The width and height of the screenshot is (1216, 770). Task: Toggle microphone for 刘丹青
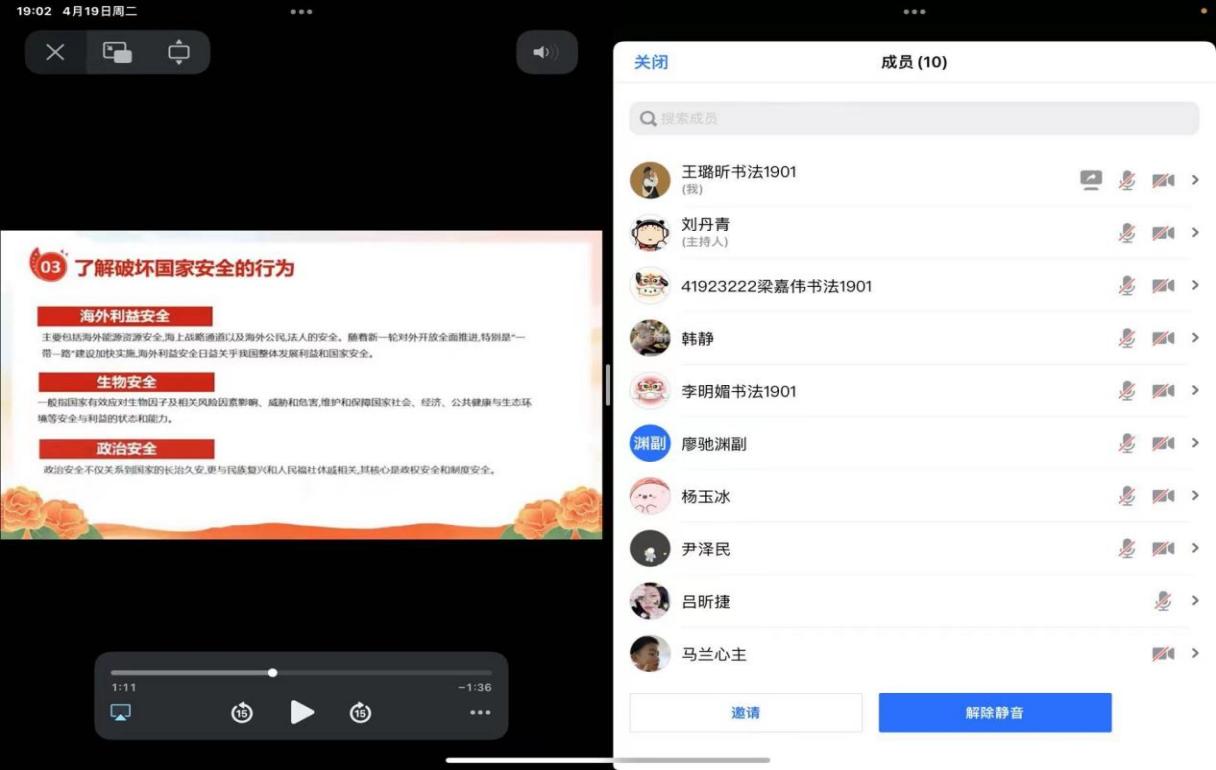pyautogui.click(x=1127, y=233)
